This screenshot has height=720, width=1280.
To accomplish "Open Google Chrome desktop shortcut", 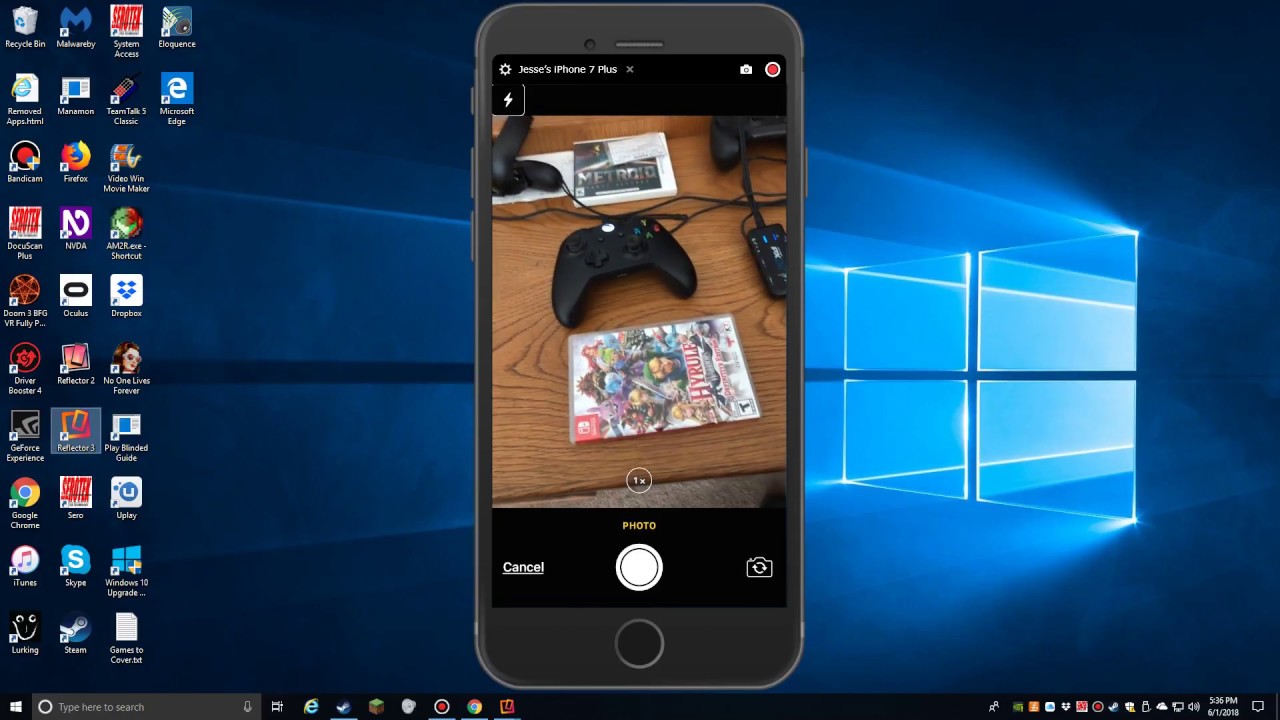I will tap(25, 502).
